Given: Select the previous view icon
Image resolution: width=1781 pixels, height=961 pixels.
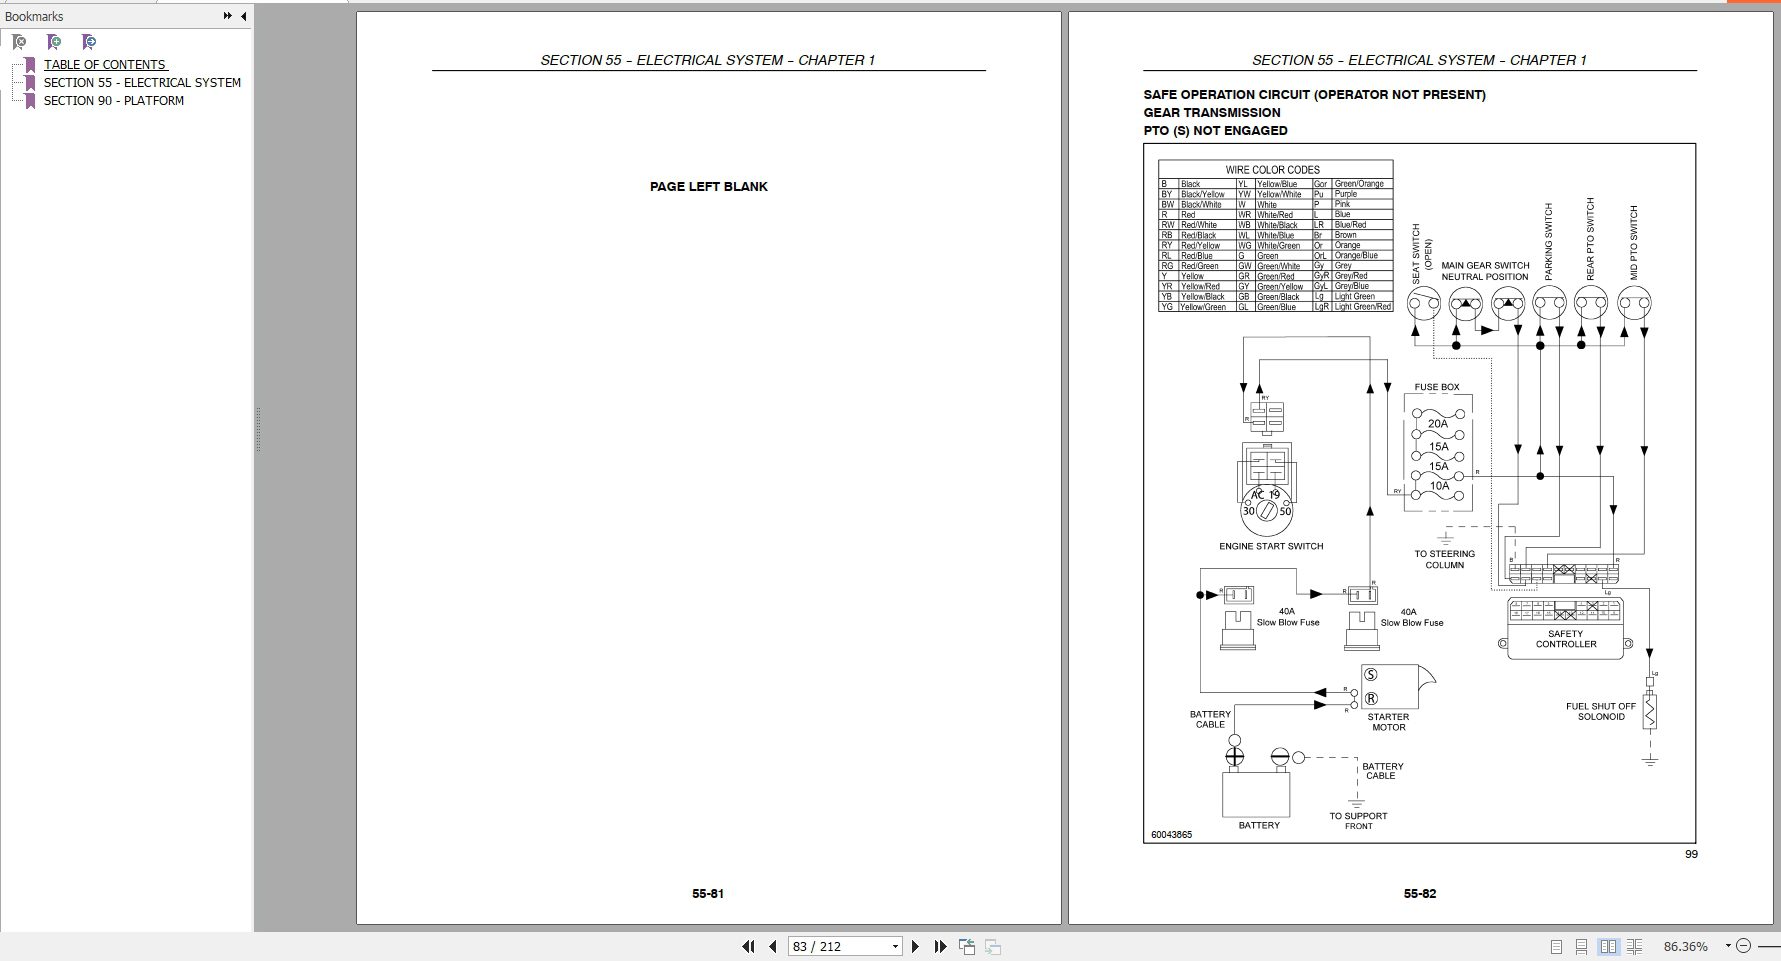Looking at the screenshot, I should (966, 945).
